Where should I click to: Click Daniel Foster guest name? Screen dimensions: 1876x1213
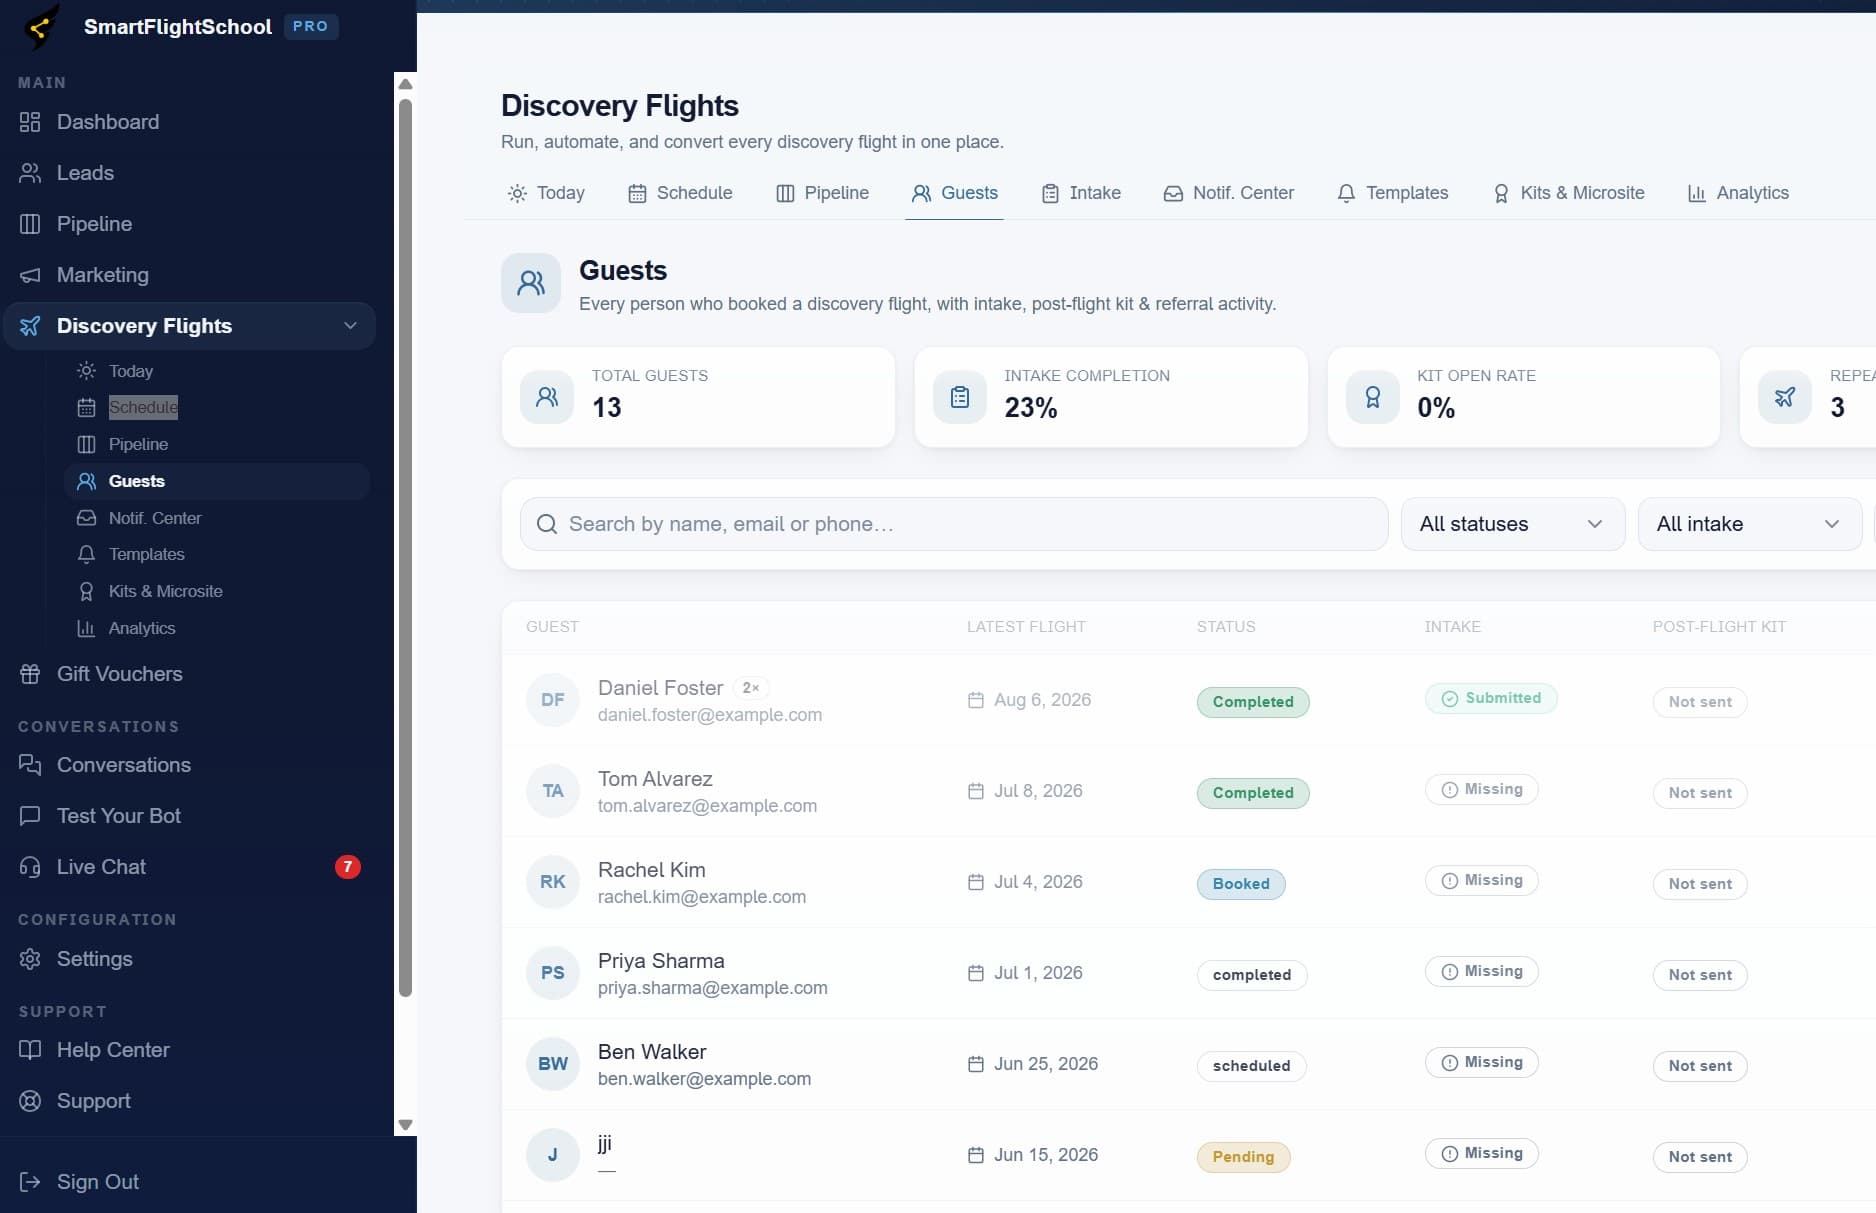pyautogui.click(x=660, y=688)
